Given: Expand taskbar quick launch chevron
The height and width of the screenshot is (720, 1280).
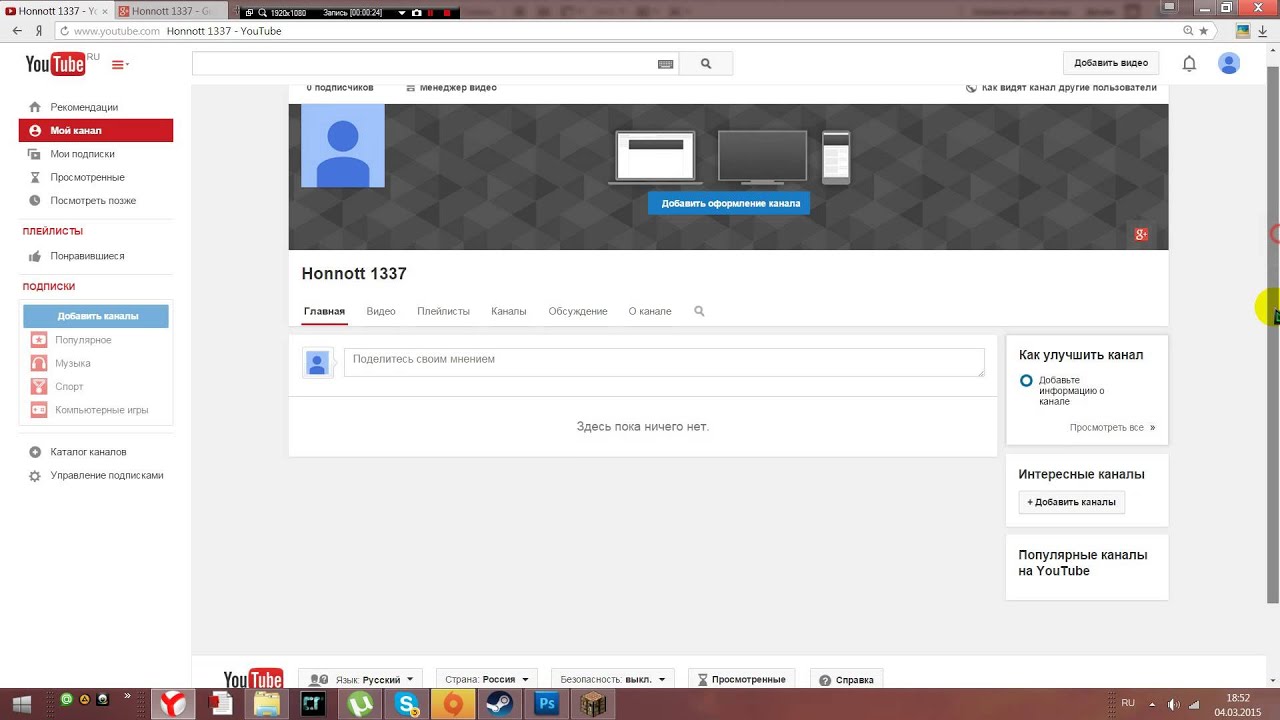Looking at the screenshot, I should (128, 696).
